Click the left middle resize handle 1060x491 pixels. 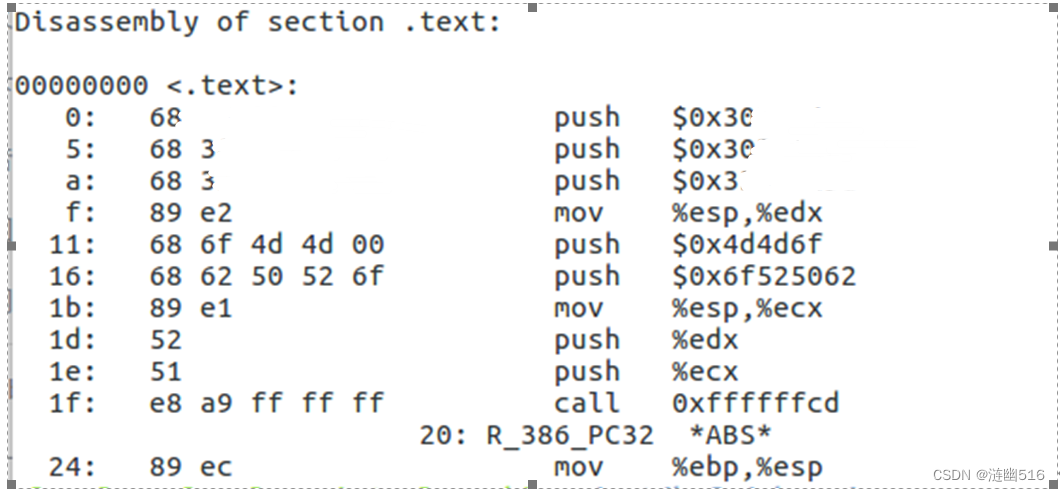point(11,246)
